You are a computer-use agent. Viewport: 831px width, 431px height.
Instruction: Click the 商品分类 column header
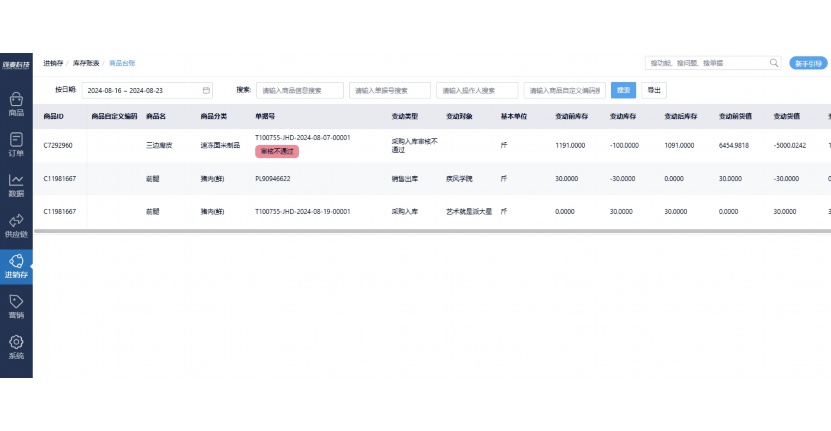click(214, 116)
